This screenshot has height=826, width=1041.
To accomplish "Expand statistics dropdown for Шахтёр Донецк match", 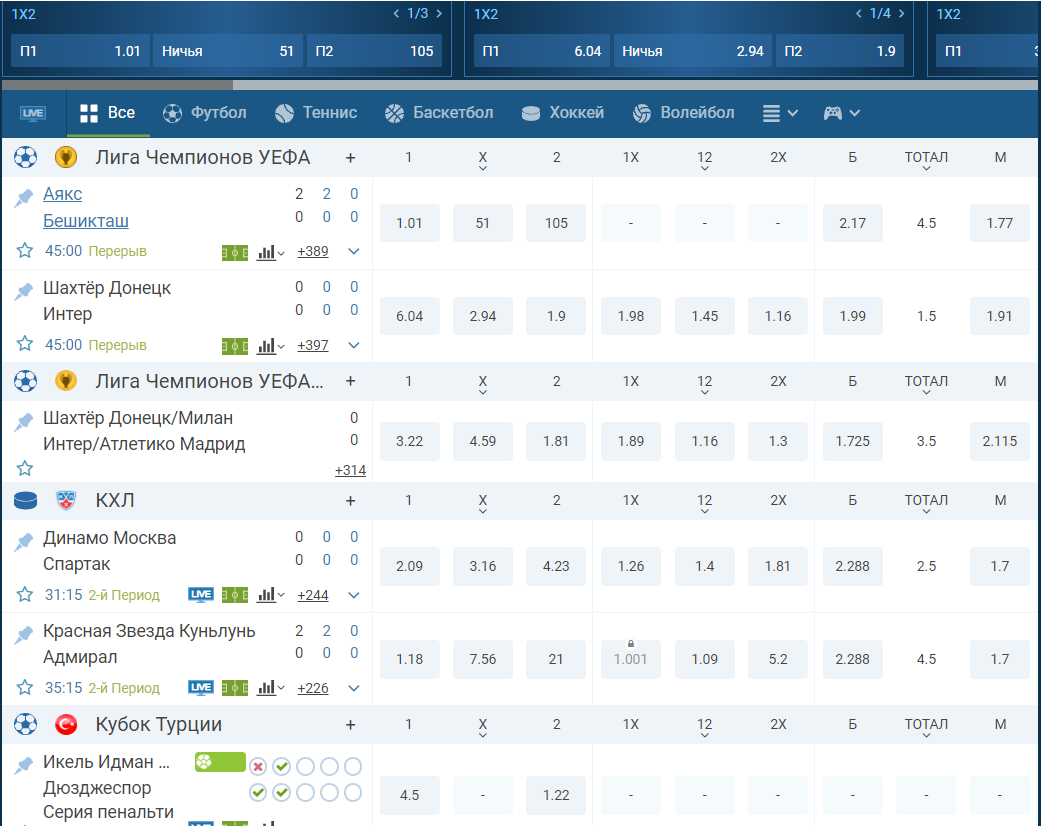I will (x=271, y=346).
